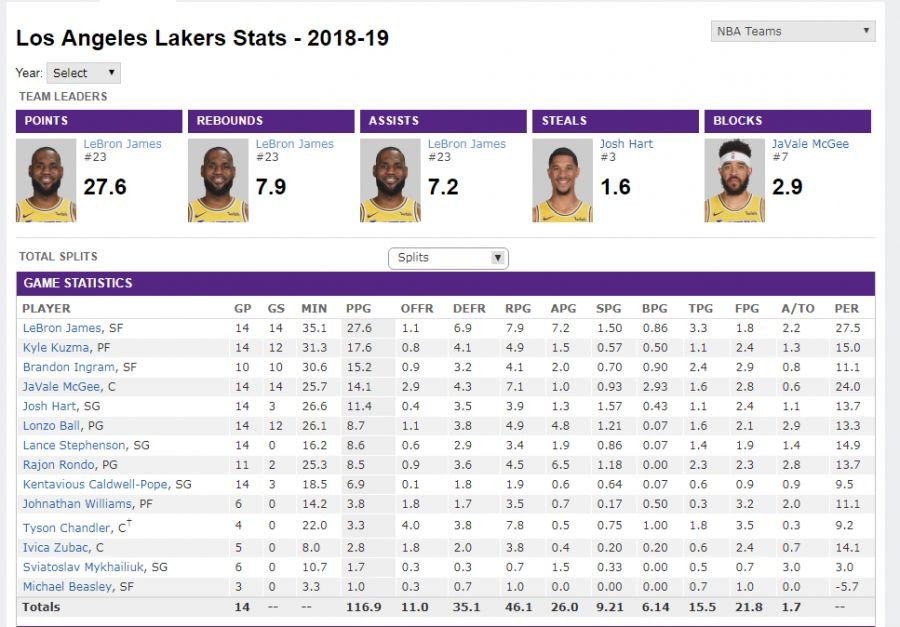This screenshot has height=627, width=900.
Task: Click the TOTAL SPLITS label
Action: pos(58,257)
